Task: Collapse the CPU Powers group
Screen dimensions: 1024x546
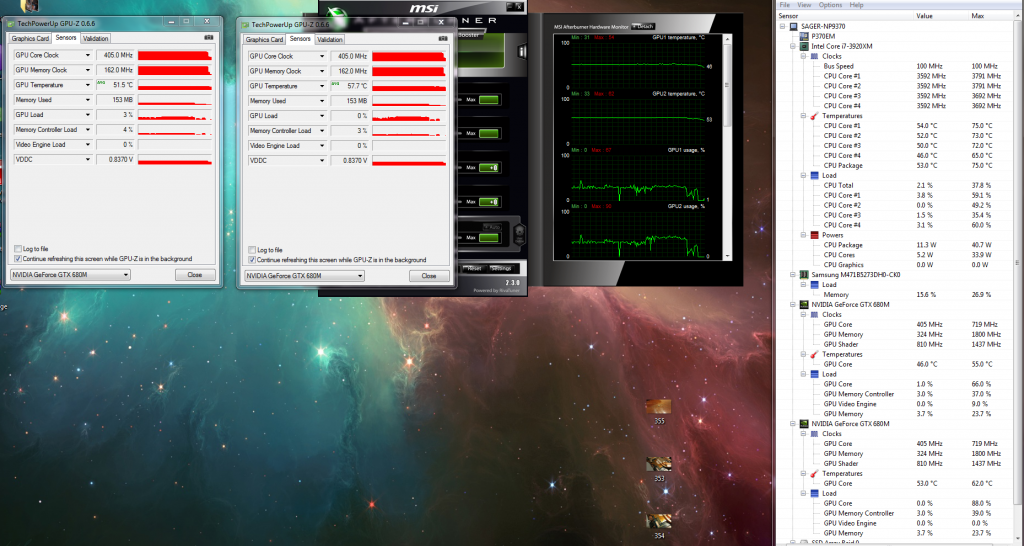Action: pos(804,235)
